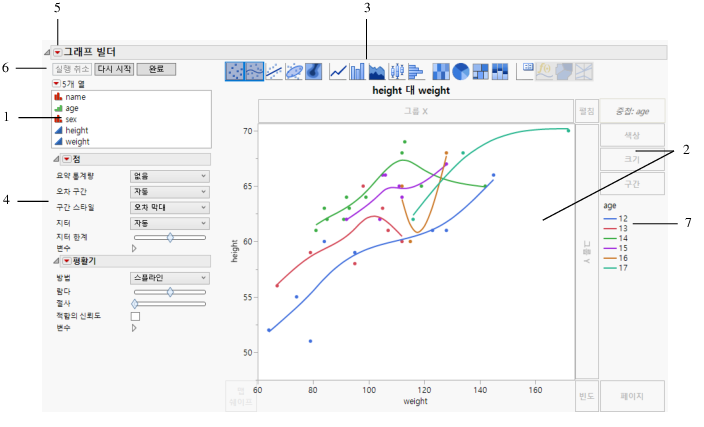Click the 펼침 drop zone
The height and width of the screenshot is (427, 704).
[587, 111]
